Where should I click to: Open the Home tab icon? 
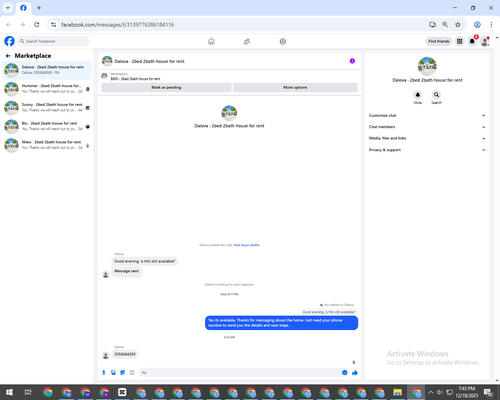[x=211, y=41]
